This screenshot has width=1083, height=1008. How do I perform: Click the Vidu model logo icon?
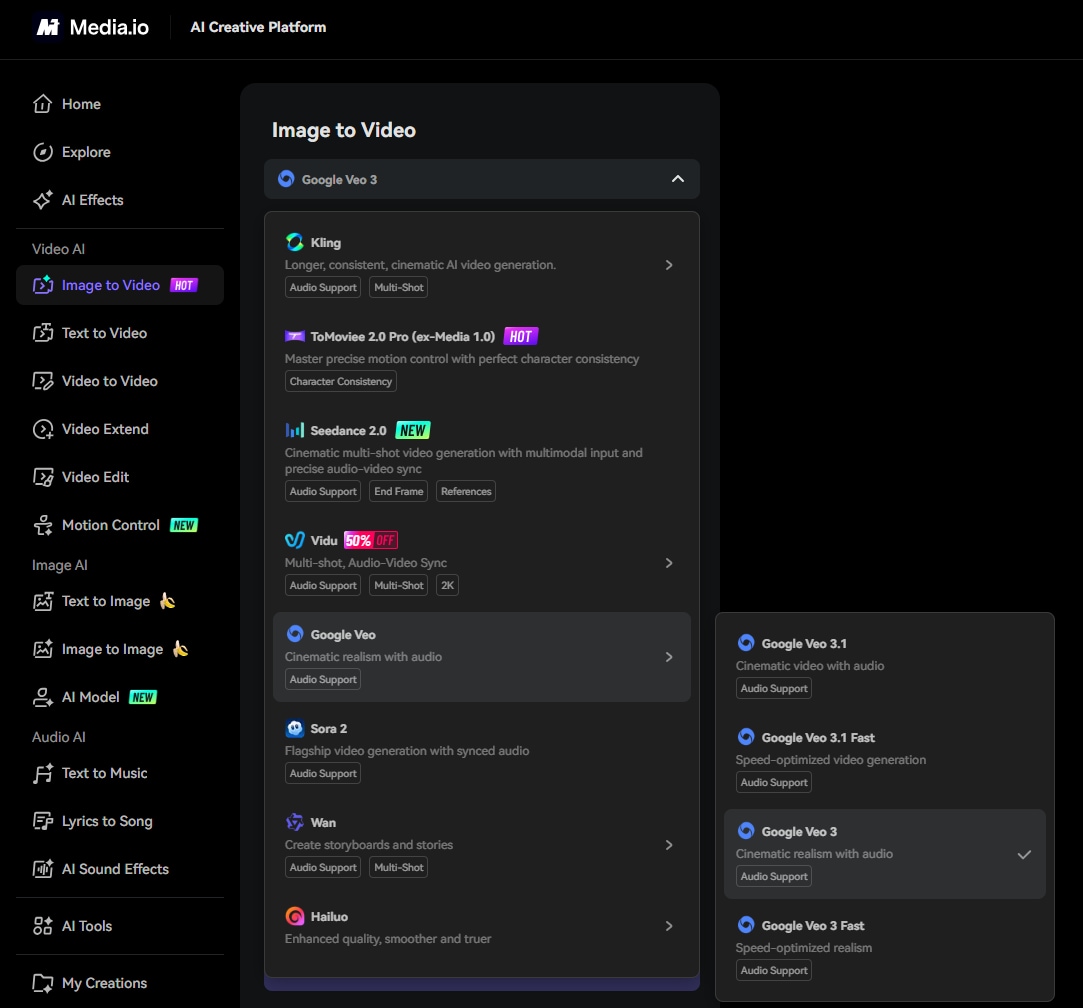295,540
